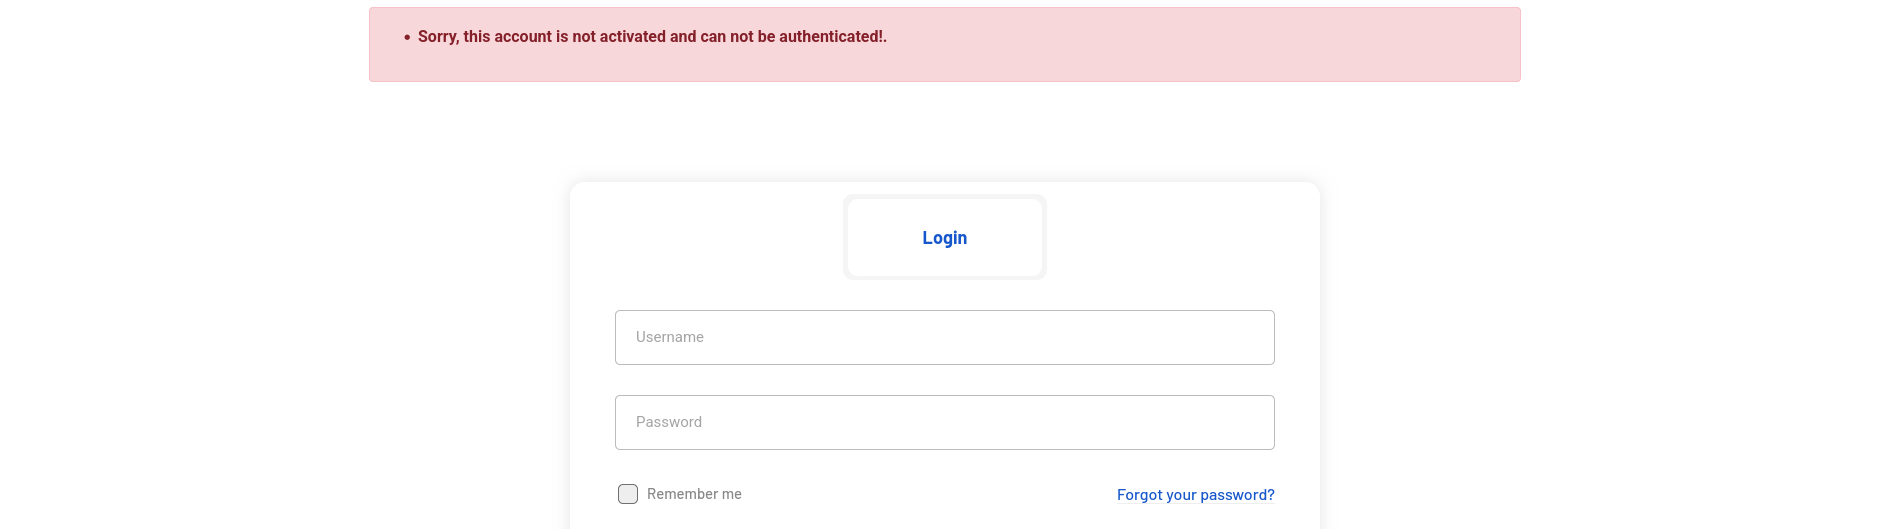The image size is (1904, 529).
Task: Click the 'Sorry' text in the alert
Action: 438,37
